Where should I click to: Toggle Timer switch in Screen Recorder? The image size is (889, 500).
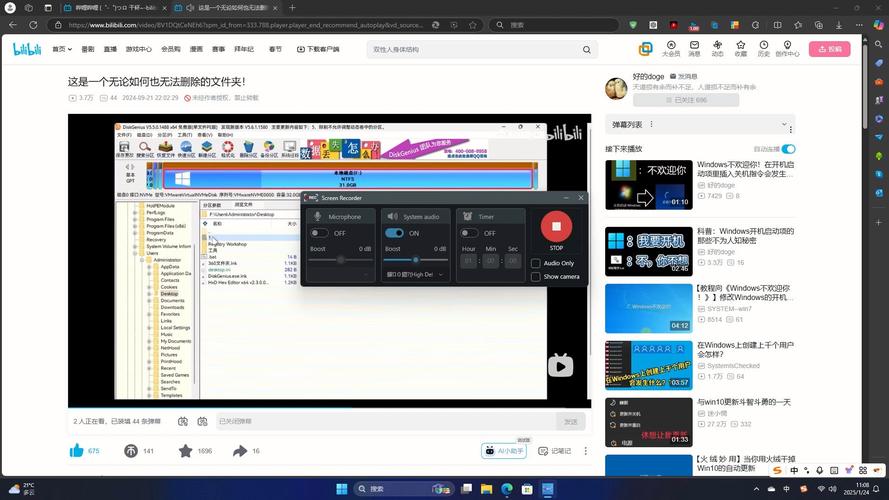(468, 233)
